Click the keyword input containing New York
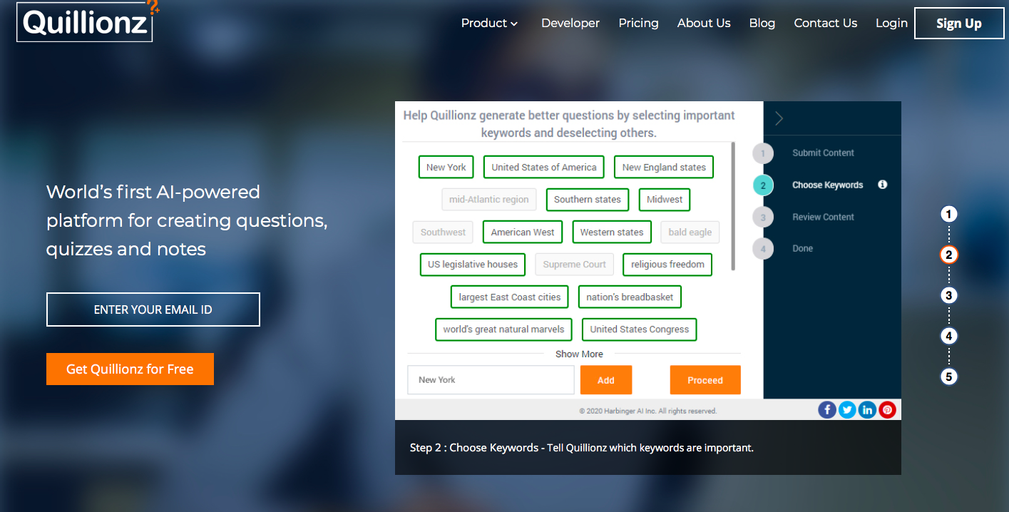Screen dimensions: 1009x512 490,380
